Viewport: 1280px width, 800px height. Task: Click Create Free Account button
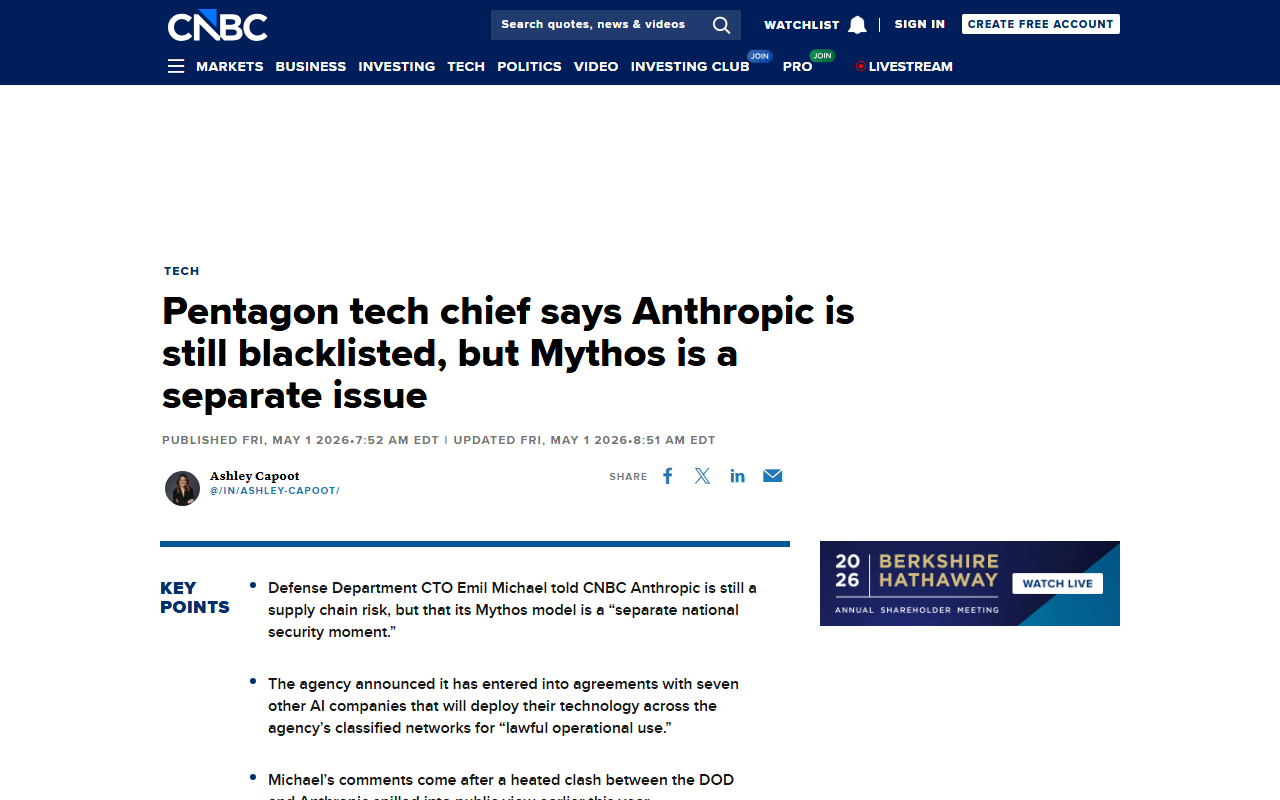(1041, 24)
